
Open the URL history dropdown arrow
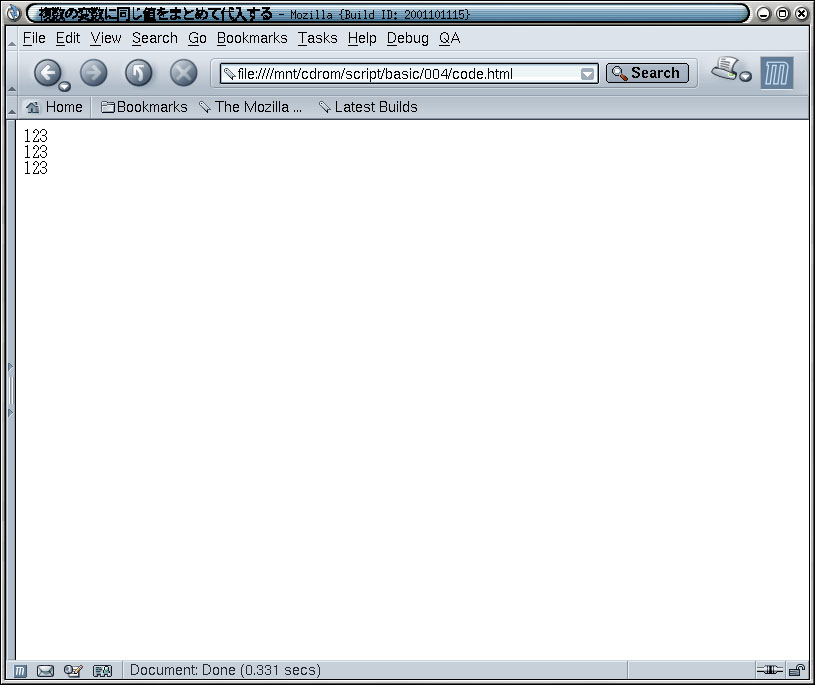point(587,74)
